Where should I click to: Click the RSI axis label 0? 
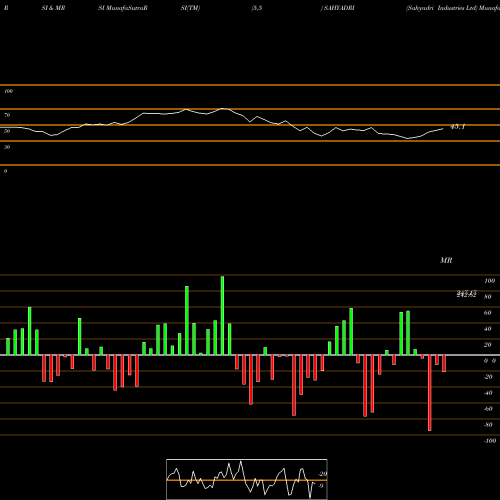(x=5, y=171)
